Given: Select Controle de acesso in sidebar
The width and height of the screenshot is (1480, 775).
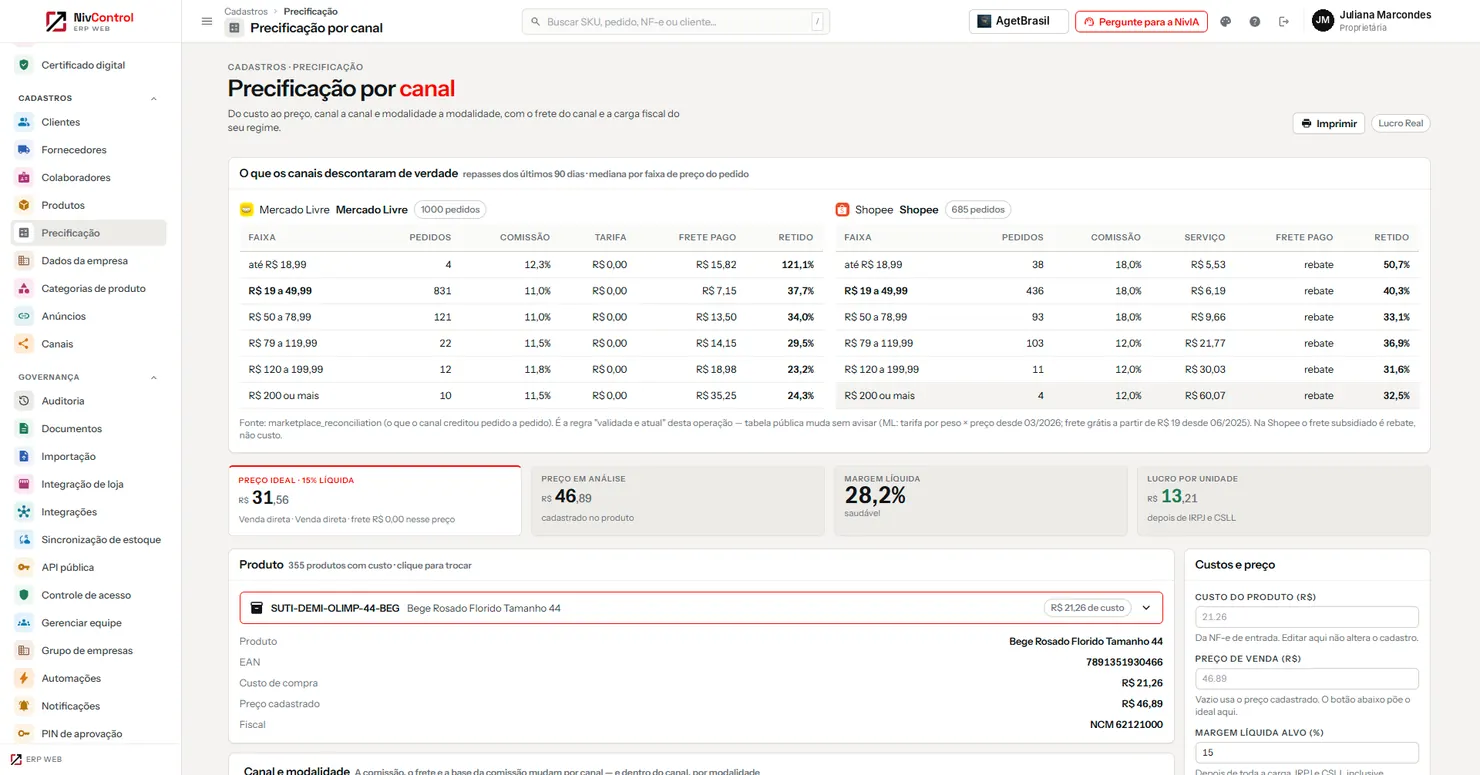Looking at the screenshot, I should (90, 595).
